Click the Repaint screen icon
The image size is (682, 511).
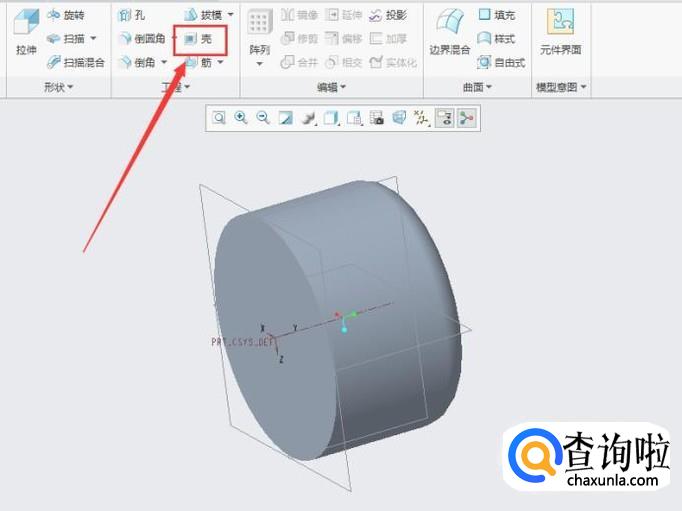pos(286,118)
